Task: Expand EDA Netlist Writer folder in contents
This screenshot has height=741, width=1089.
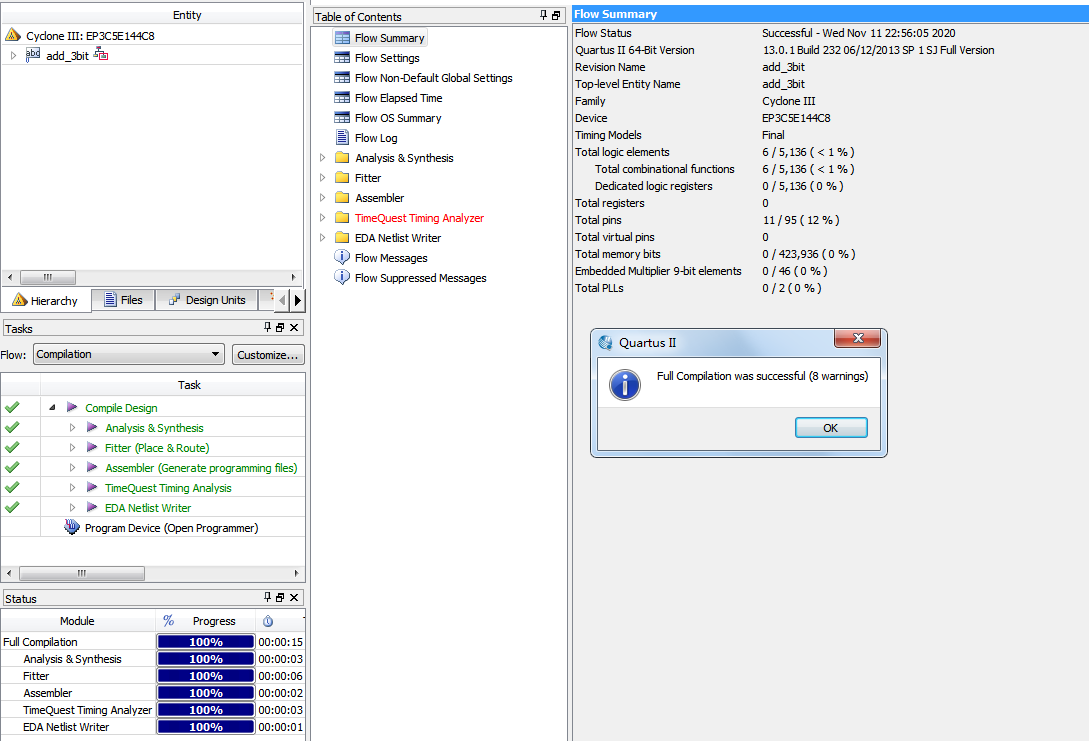Action: (322, 238)
